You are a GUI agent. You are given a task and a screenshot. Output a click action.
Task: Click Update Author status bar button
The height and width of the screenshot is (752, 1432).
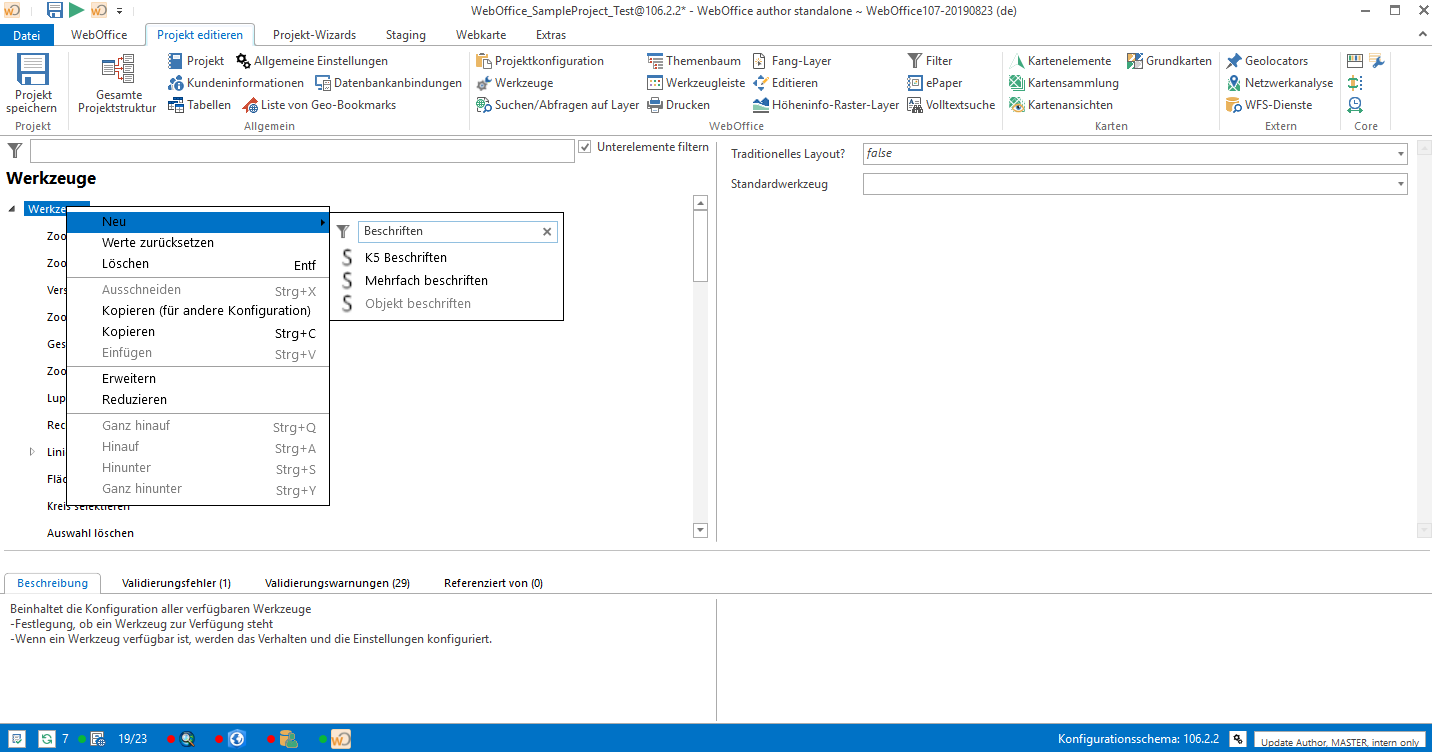click(x=1340, y=742)
